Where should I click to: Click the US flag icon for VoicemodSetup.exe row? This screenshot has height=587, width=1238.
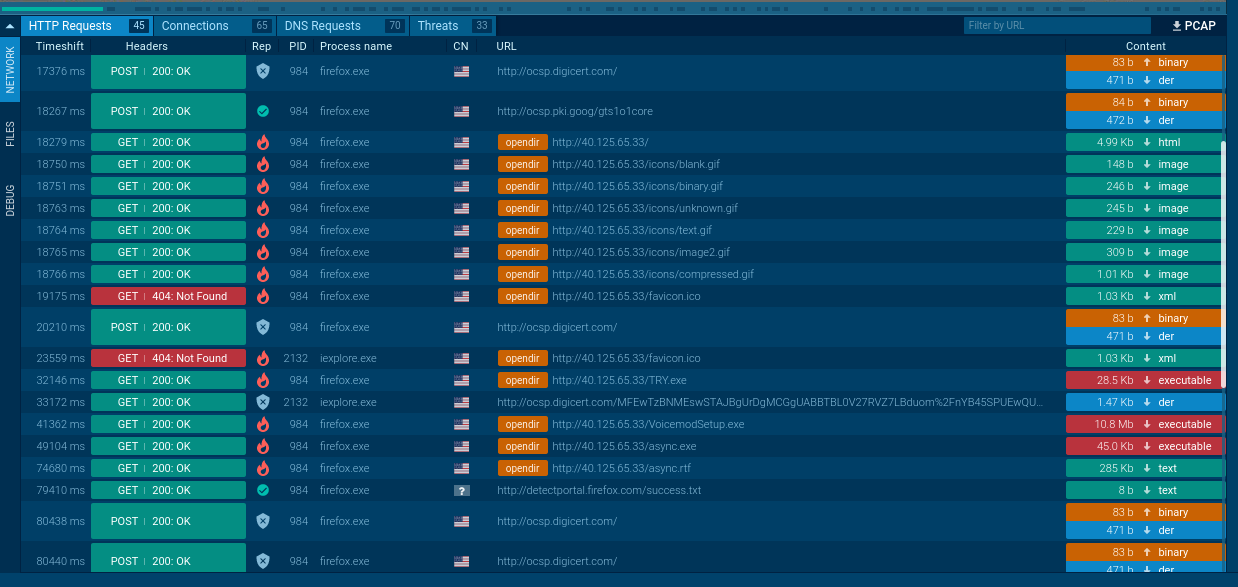point(461,424)
